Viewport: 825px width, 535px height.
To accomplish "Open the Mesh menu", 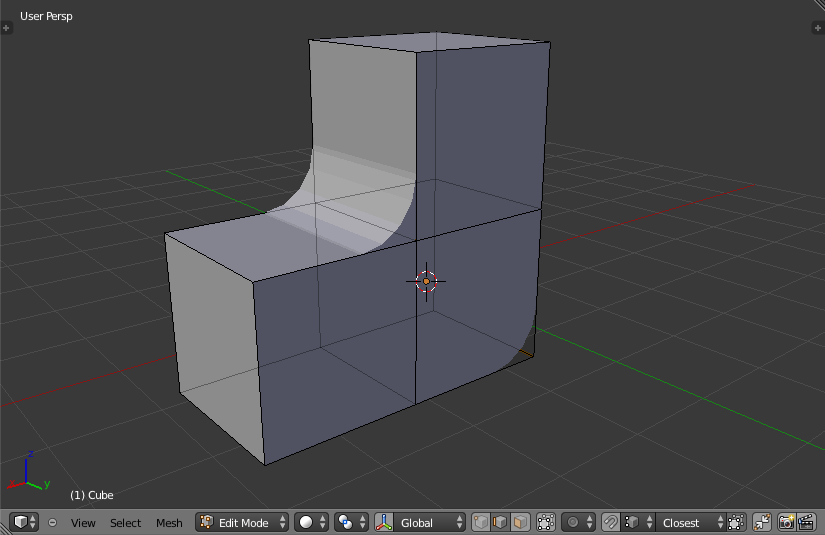I will pos(169,523).
